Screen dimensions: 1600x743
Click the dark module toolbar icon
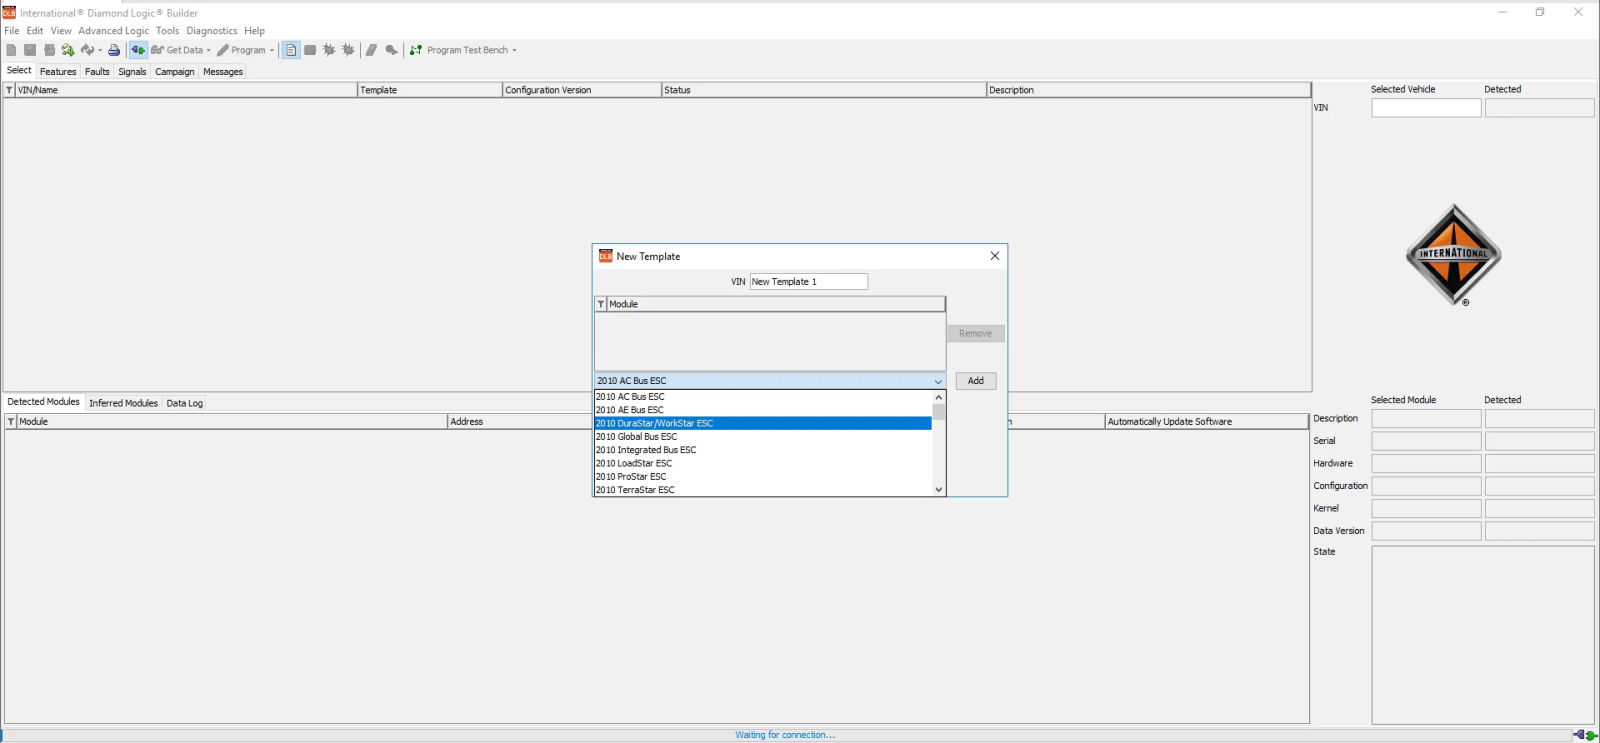(x=310, y=50)
